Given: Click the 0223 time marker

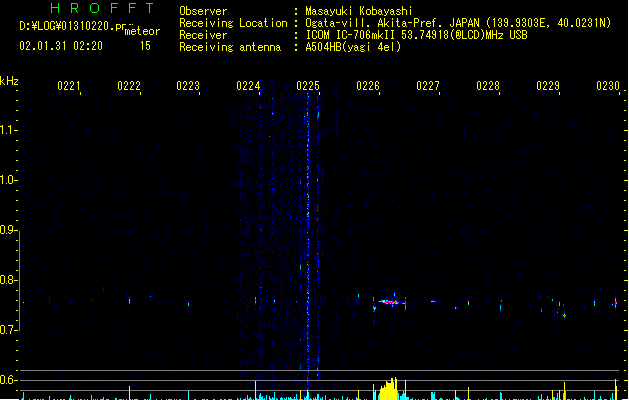Looking at the screenshot, I should coord(188,86).
